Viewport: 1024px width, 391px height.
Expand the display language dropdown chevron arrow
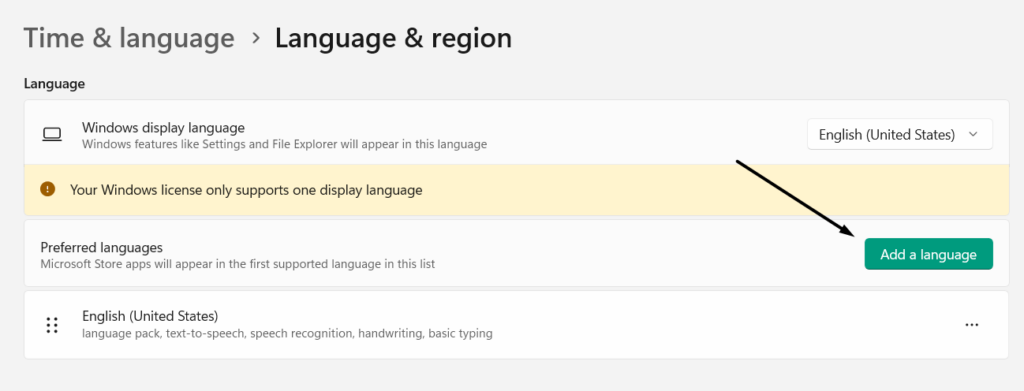point(973,134)
